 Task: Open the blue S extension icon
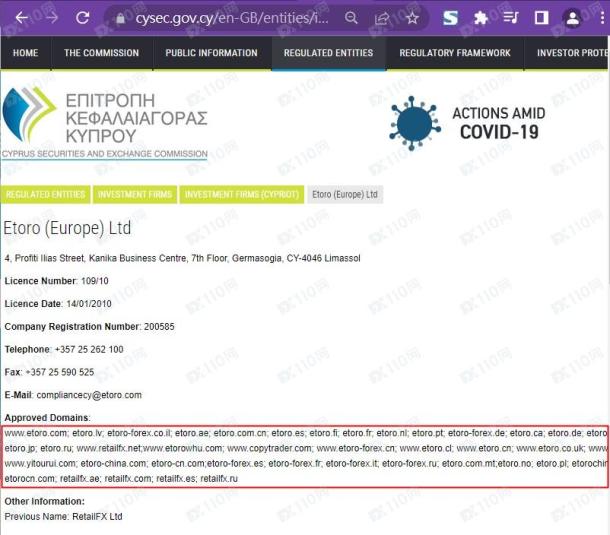click(x=450, y=18)
